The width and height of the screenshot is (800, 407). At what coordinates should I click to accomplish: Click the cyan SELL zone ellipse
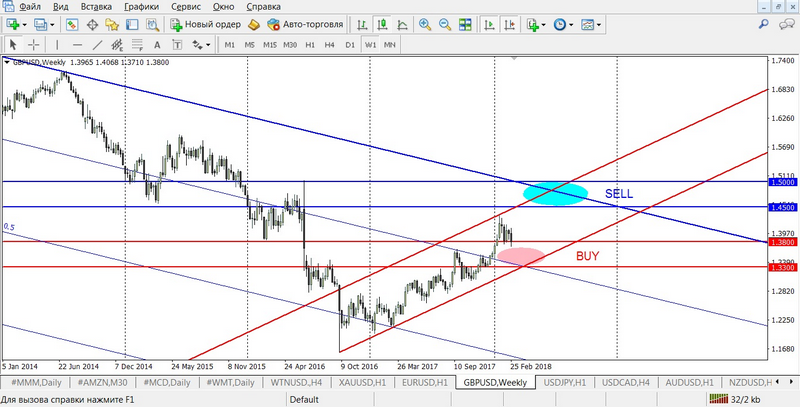(555, 193)
